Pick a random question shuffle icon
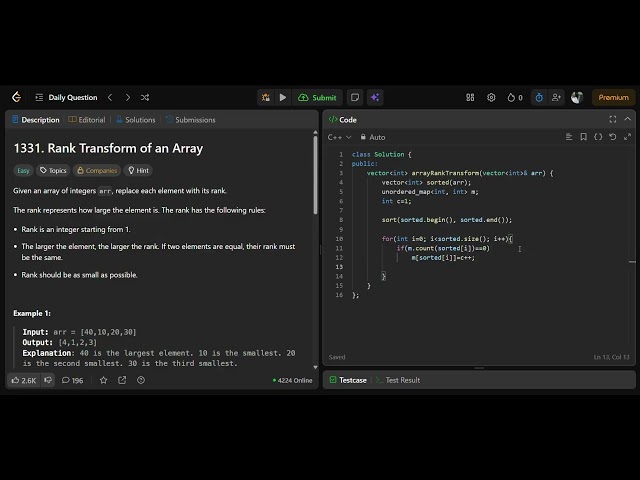 [145, 97]
